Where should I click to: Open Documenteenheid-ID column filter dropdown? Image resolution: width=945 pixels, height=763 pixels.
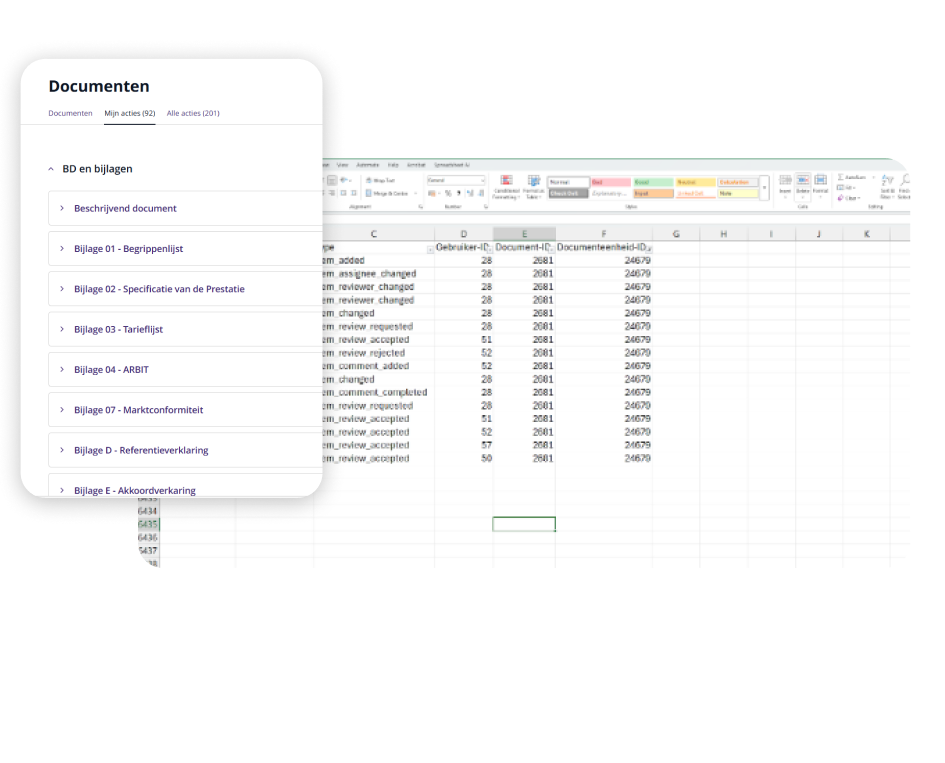pos(648,249)
